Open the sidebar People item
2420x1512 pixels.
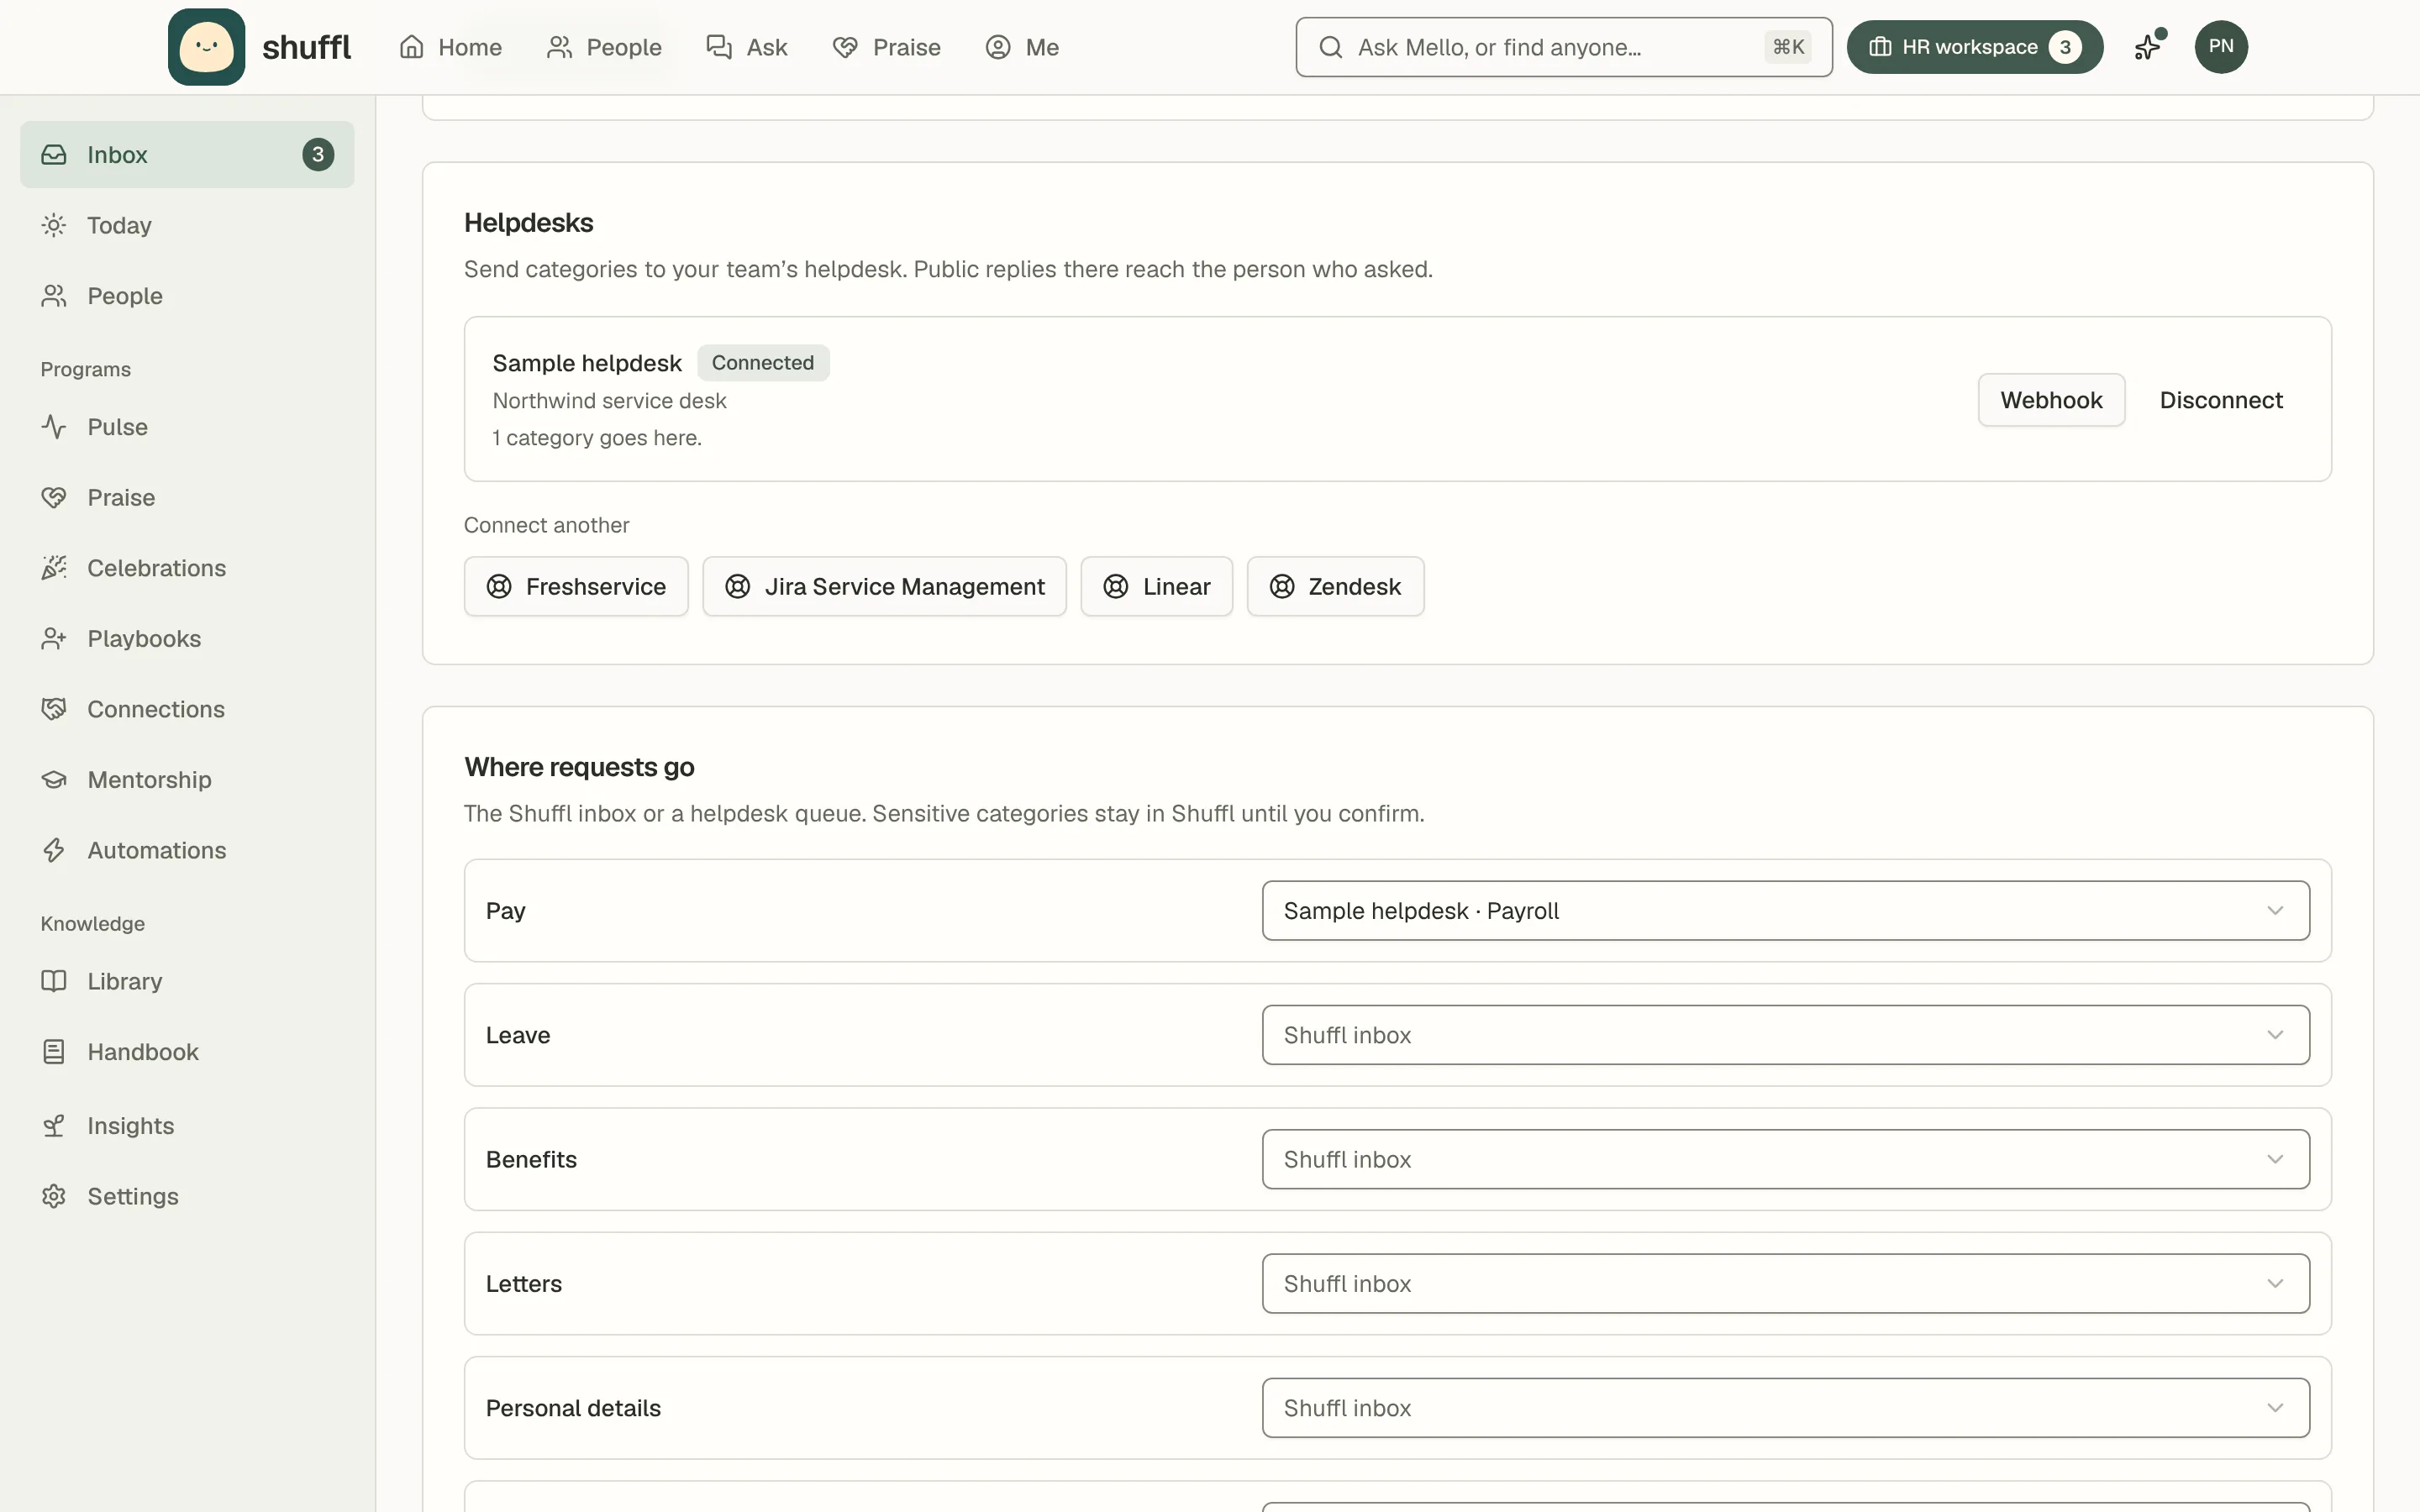187,296
